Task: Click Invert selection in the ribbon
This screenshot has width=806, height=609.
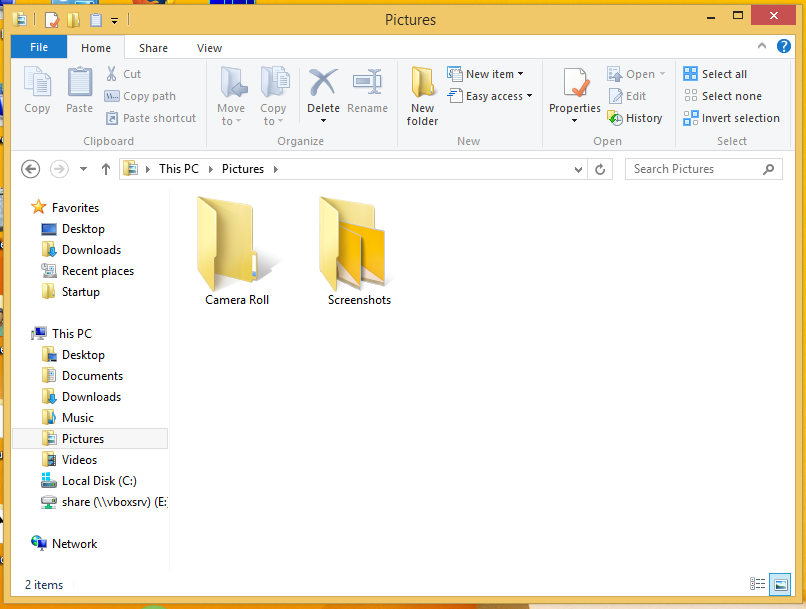Action: point(731,117)
